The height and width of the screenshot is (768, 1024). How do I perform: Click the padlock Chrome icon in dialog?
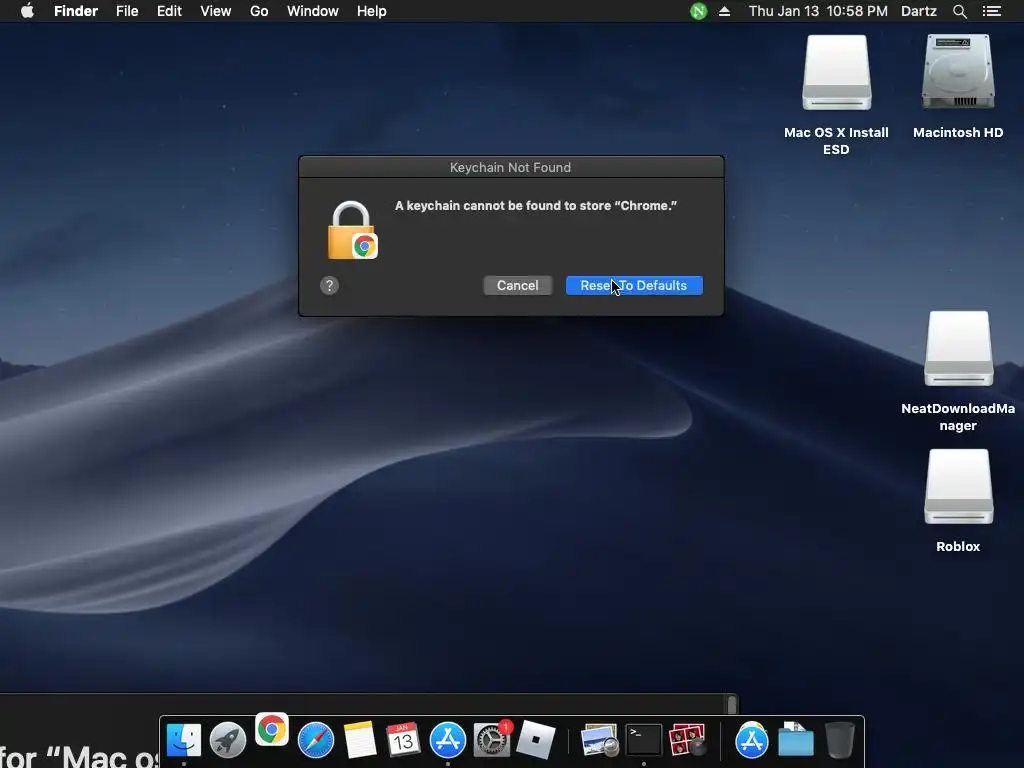click(353, 230)
